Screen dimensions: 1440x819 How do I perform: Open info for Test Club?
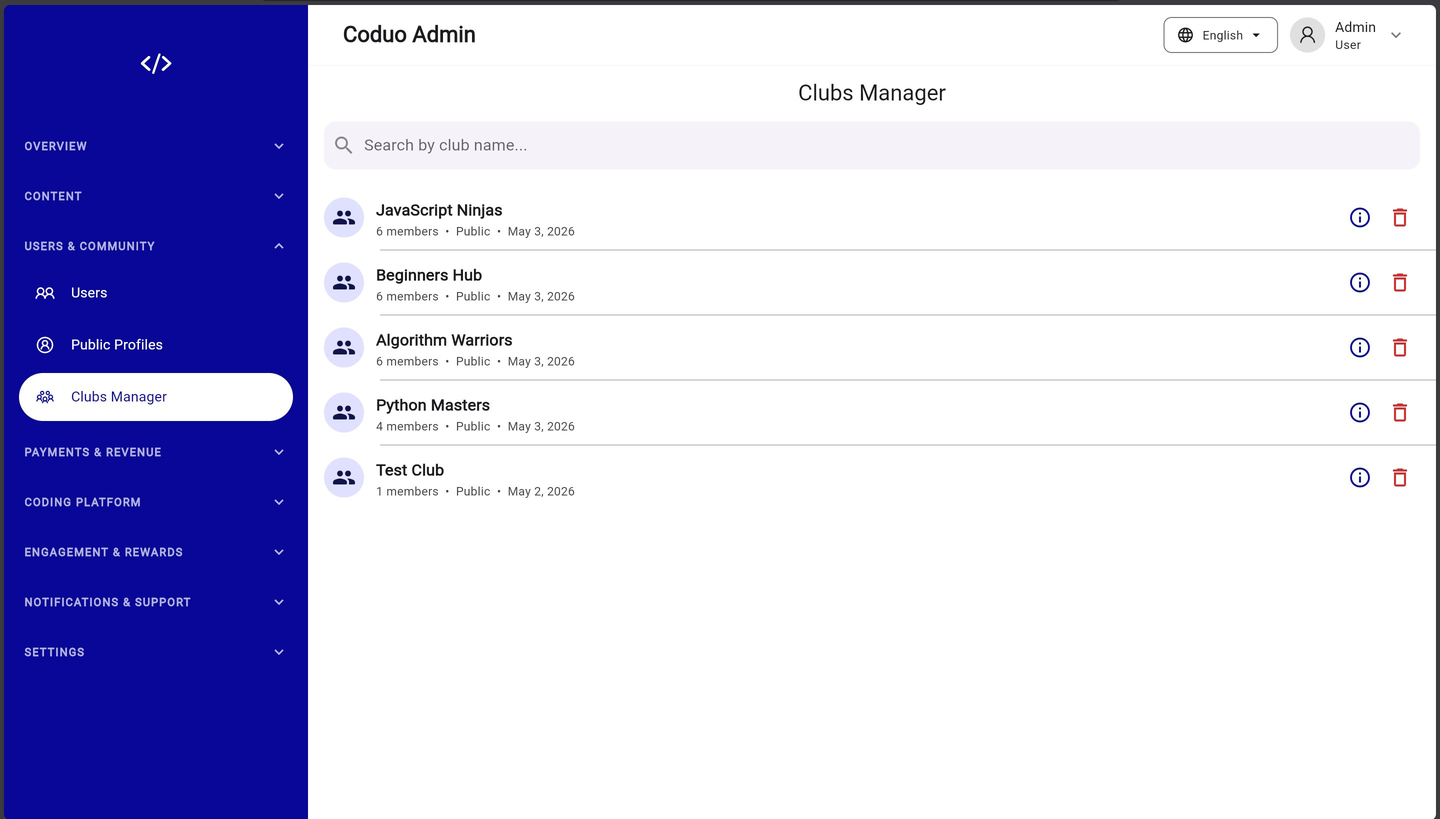pos(1360,477)
